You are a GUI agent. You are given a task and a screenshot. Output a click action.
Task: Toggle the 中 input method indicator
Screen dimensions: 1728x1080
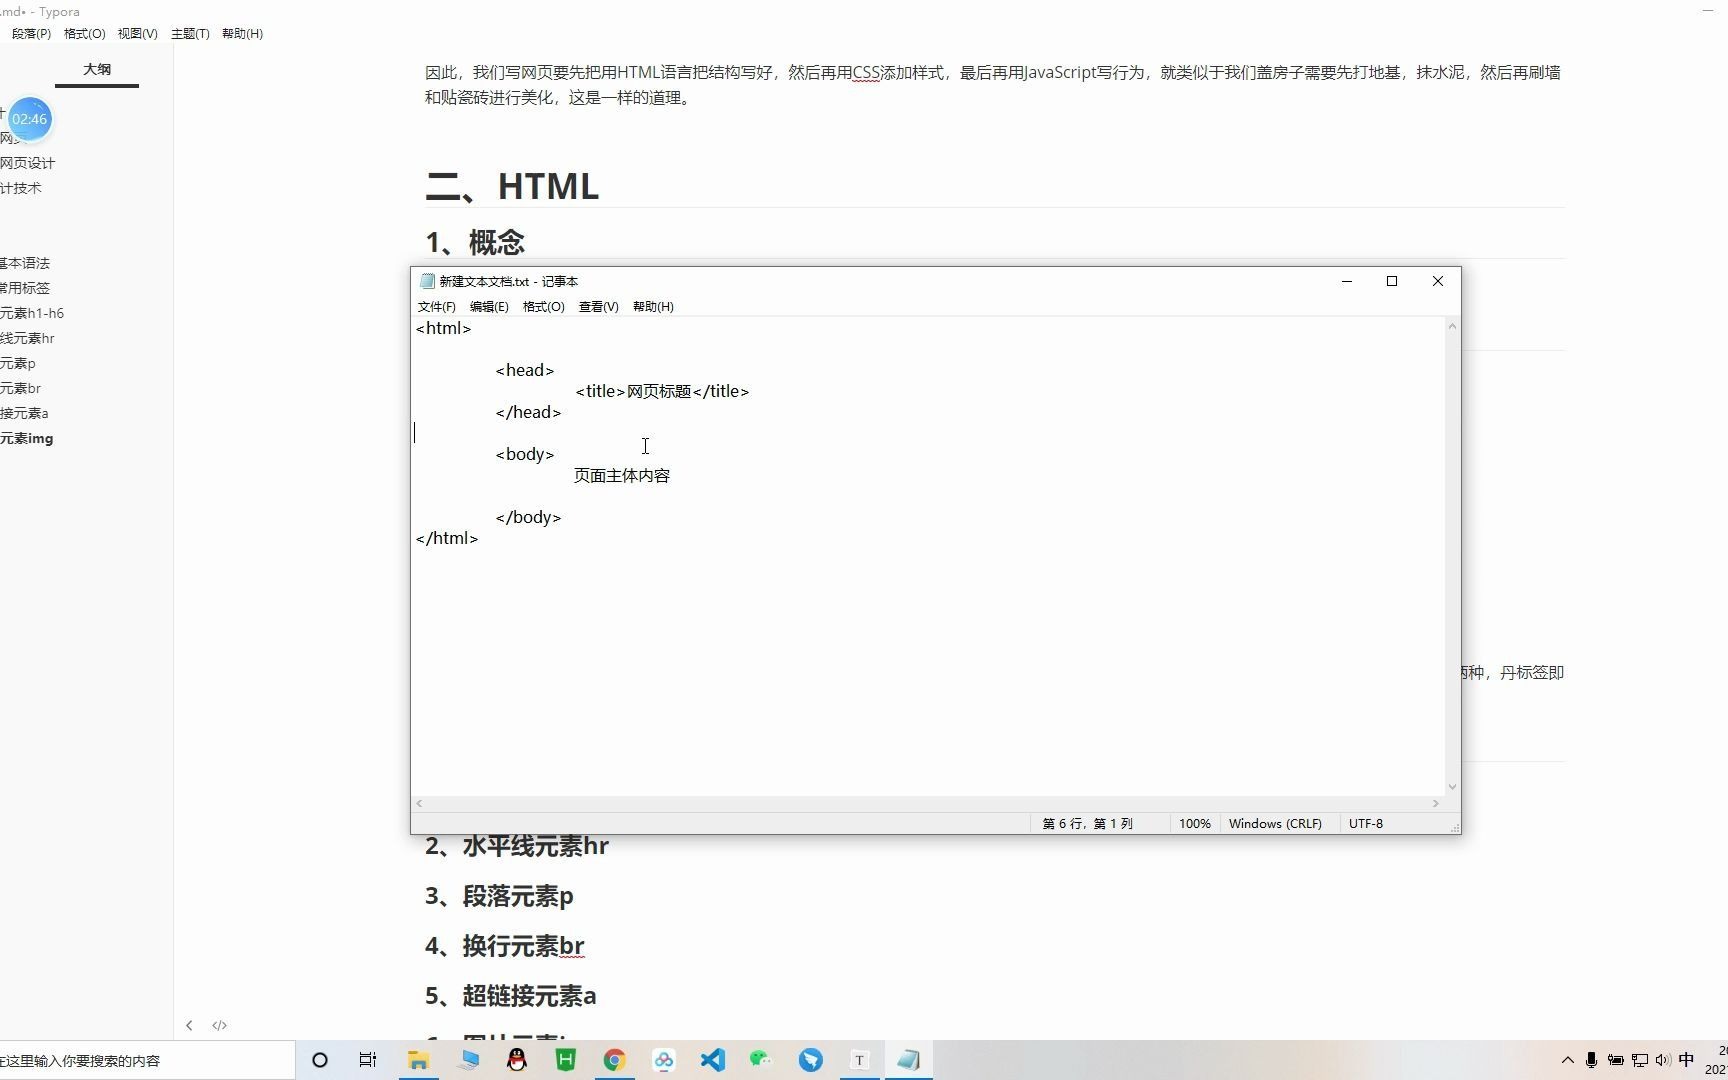1687,1060
